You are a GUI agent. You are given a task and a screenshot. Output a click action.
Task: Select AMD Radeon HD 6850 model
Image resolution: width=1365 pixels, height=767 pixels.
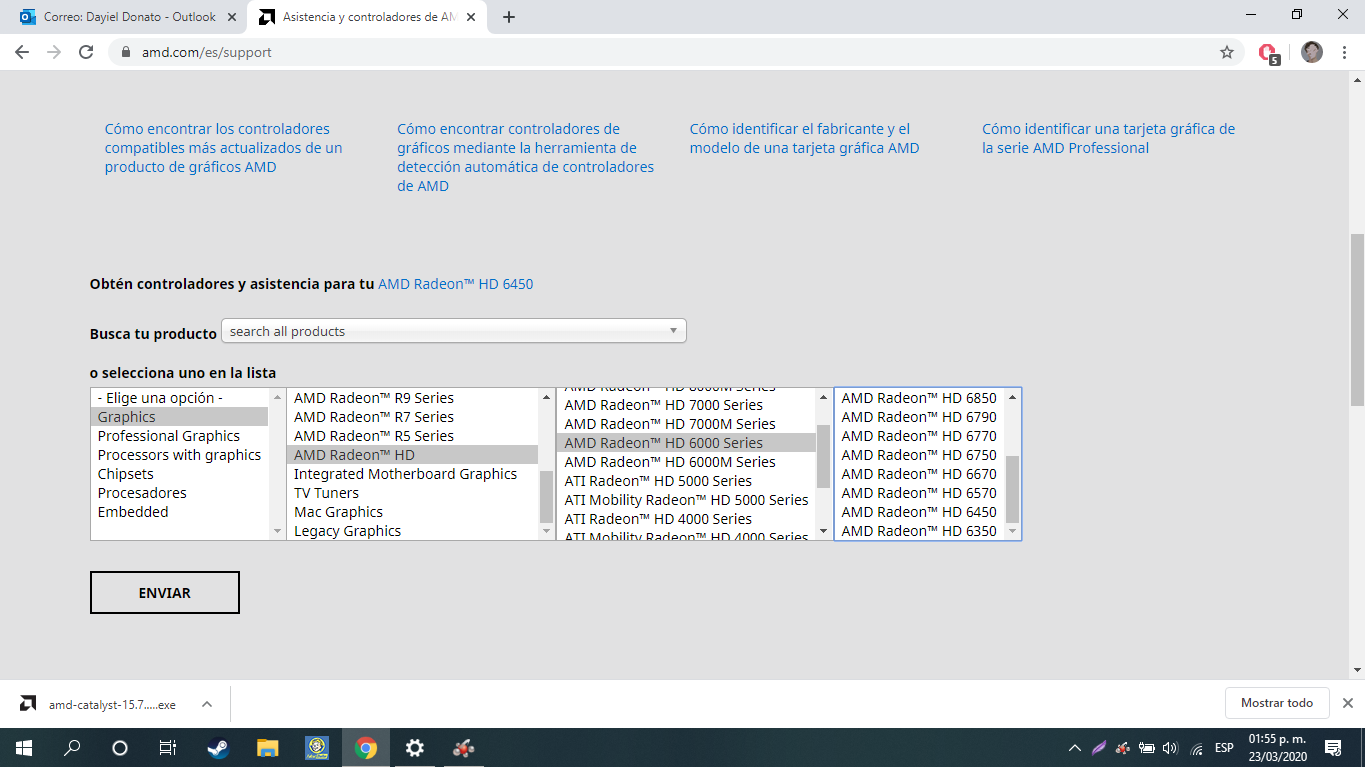[x=920, y=398]
